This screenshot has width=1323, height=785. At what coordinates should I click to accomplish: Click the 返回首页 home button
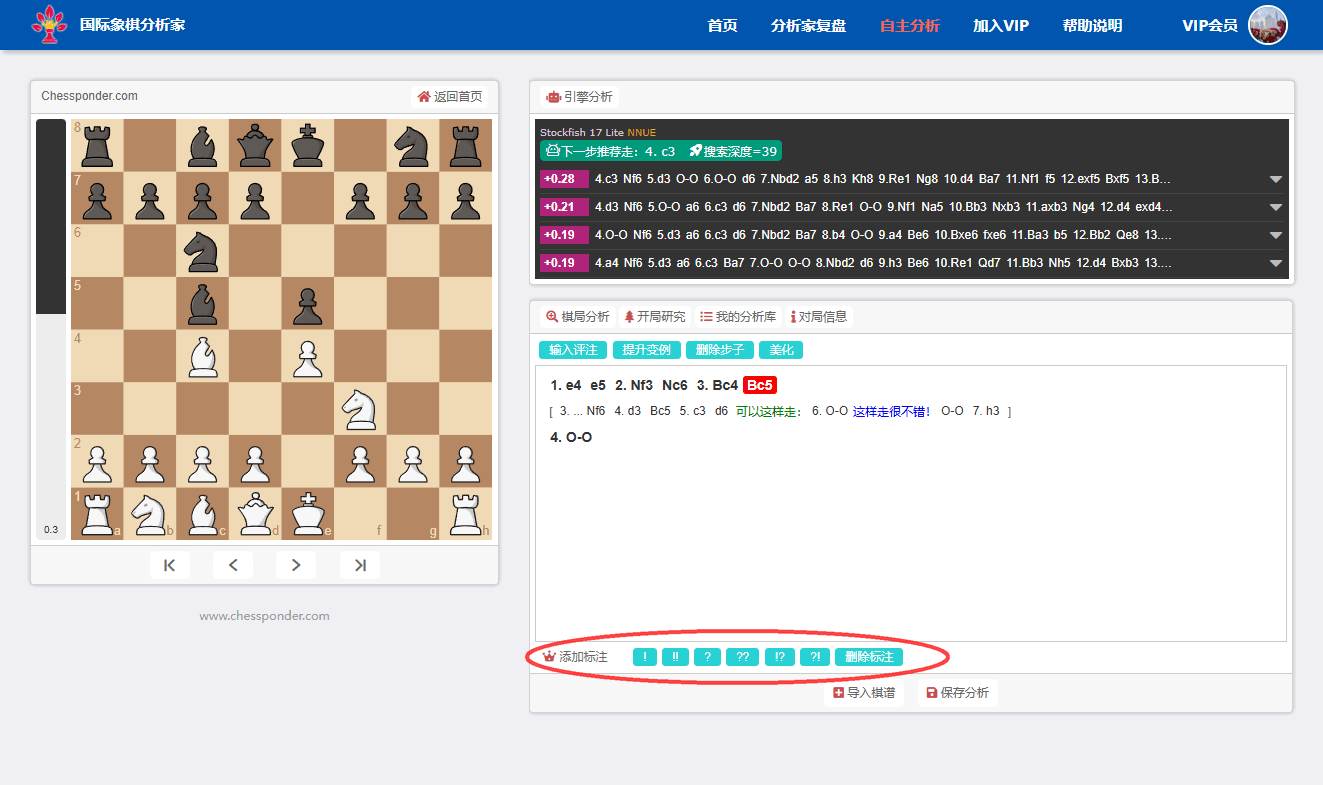[450, 97]
